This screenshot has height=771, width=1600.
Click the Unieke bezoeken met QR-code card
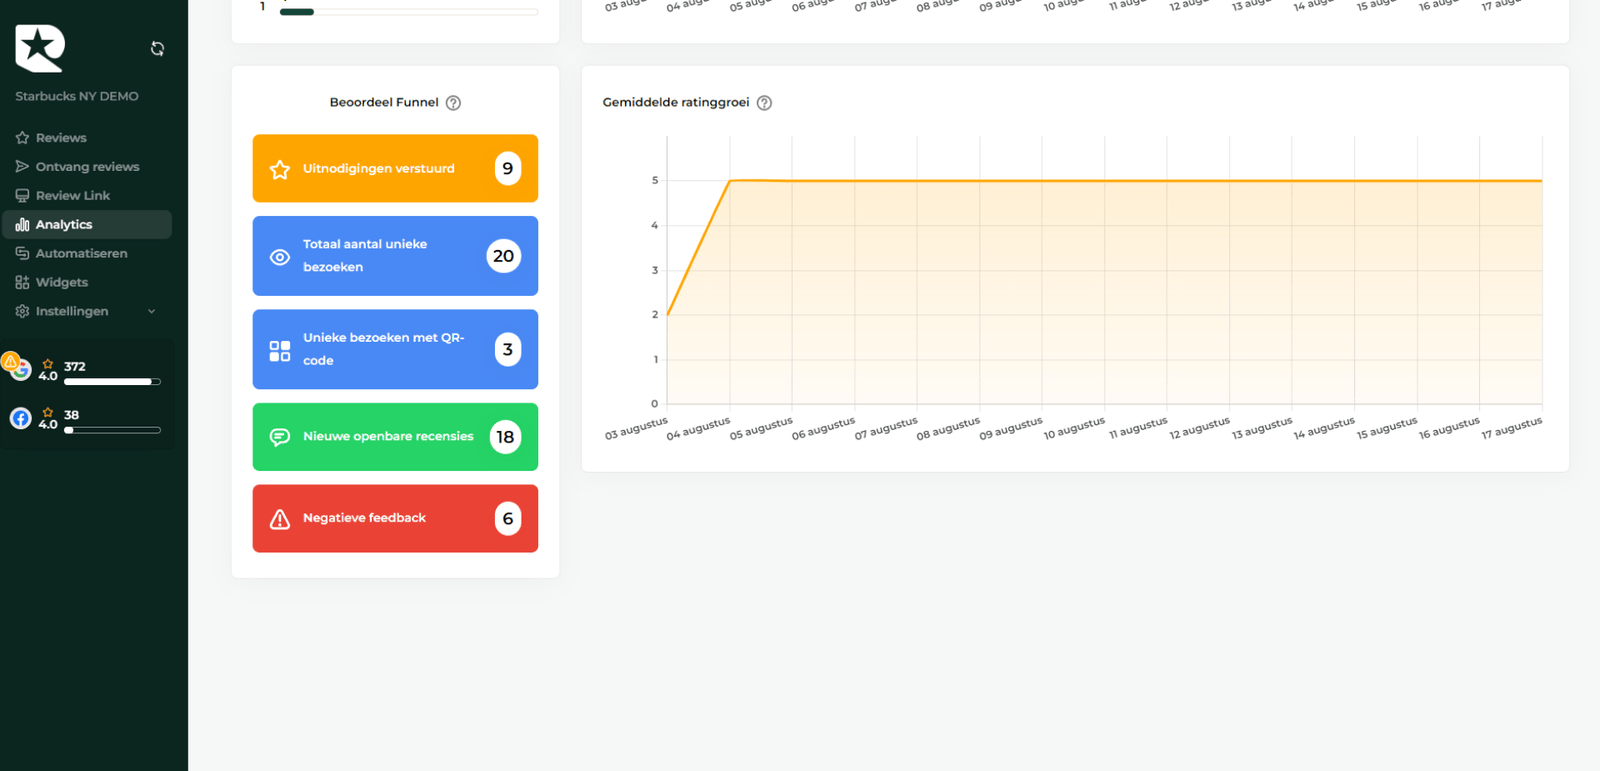pyautogui.click(x=395, y=349)
